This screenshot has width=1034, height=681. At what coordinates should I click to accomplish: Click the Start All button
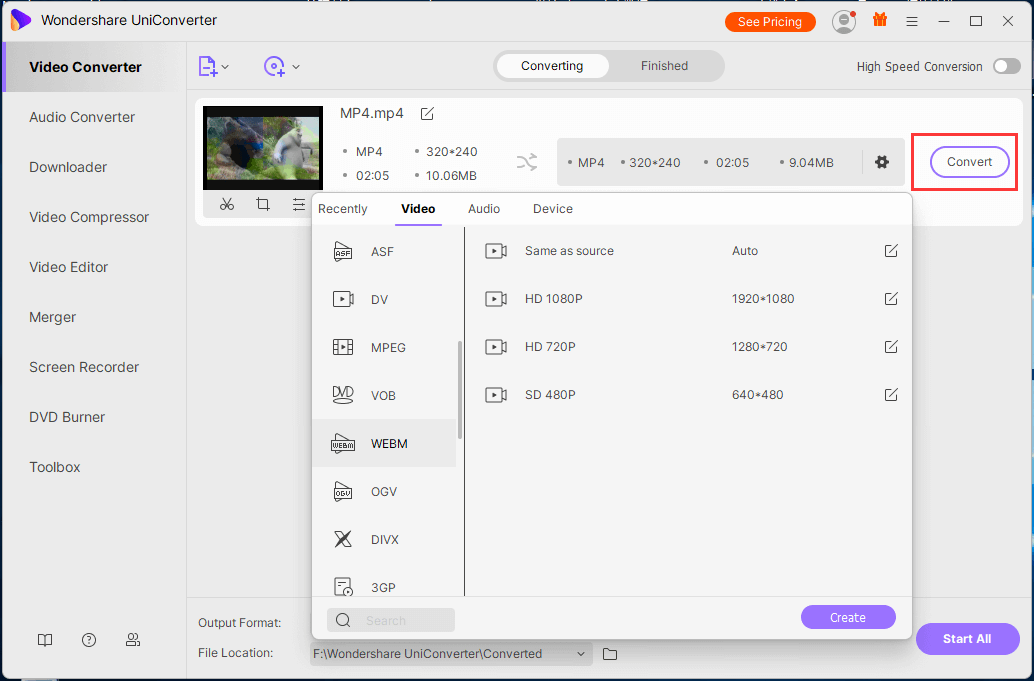click(x=967, y=639)
